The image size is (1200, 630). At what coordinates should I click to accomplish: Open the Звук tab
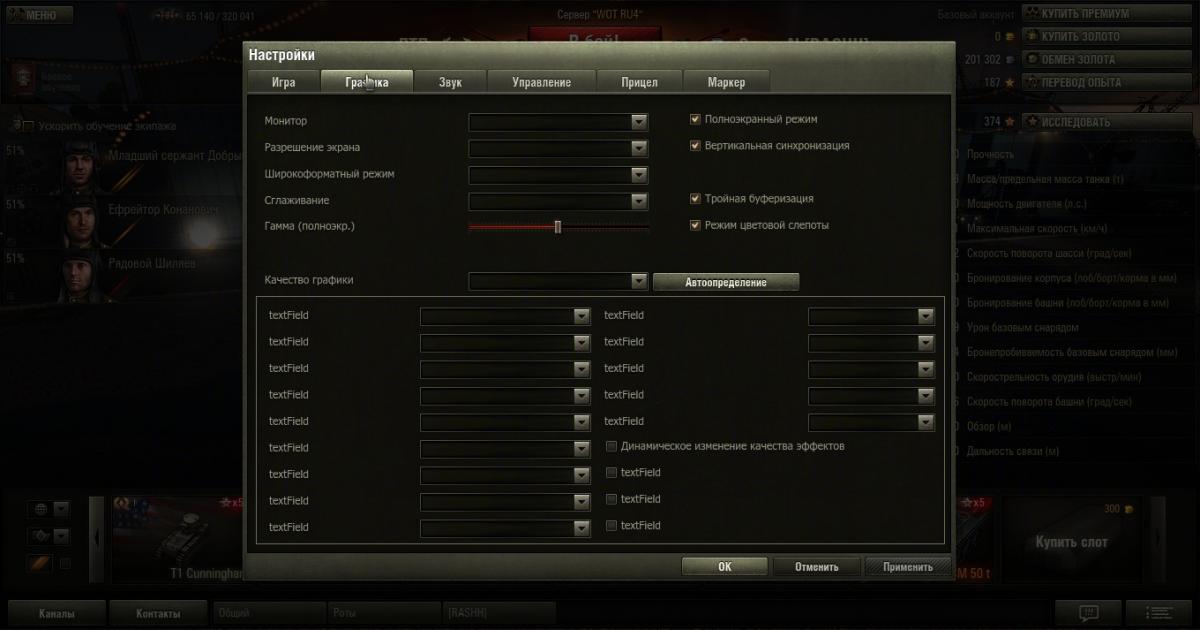tap(450, 82)
